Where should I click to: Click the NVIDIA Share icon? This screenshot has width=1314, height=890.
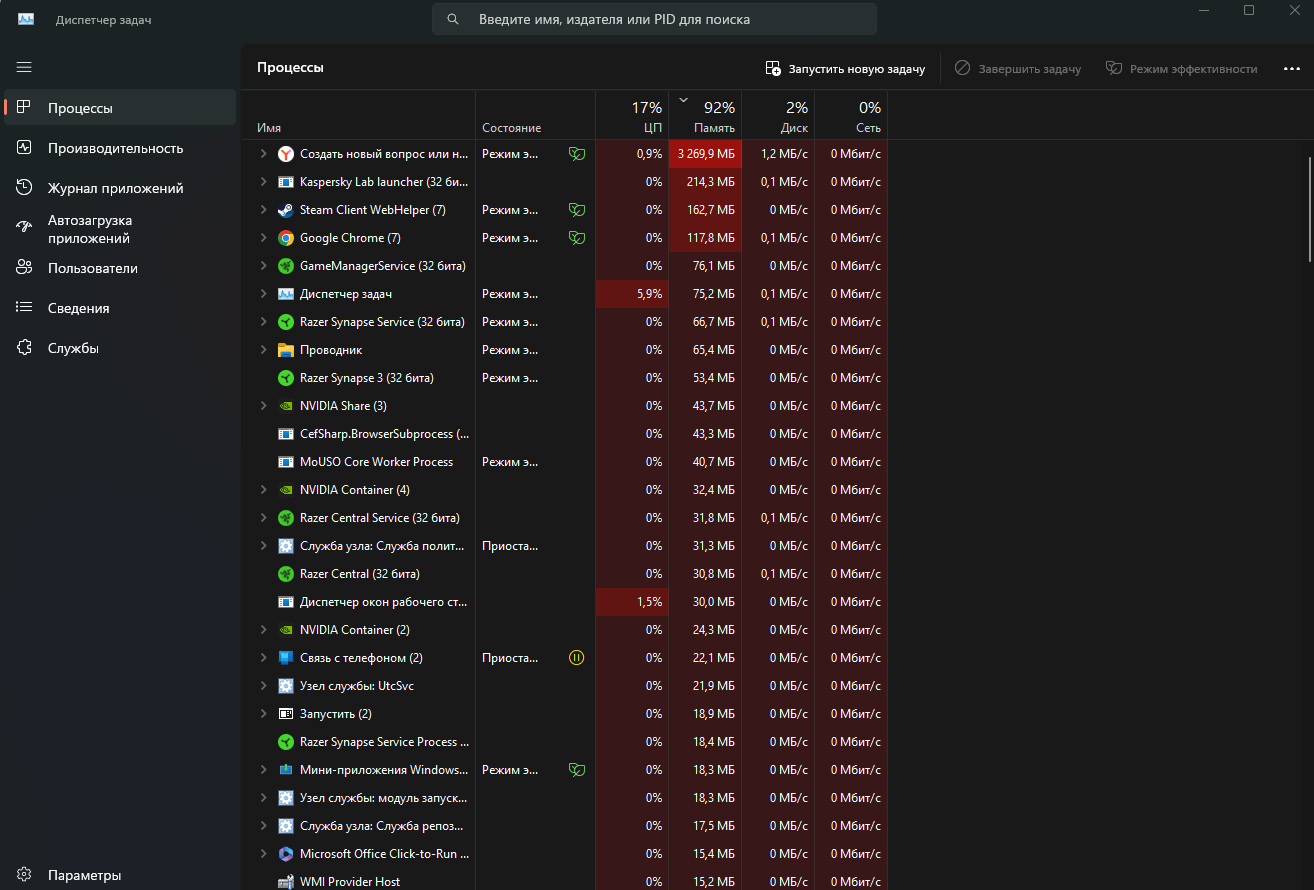(286, 406)
